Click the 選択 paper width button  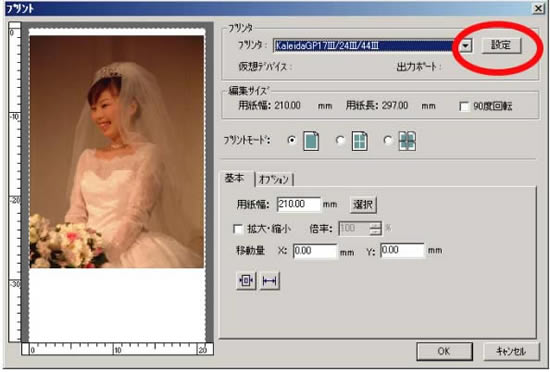(363, 204)
